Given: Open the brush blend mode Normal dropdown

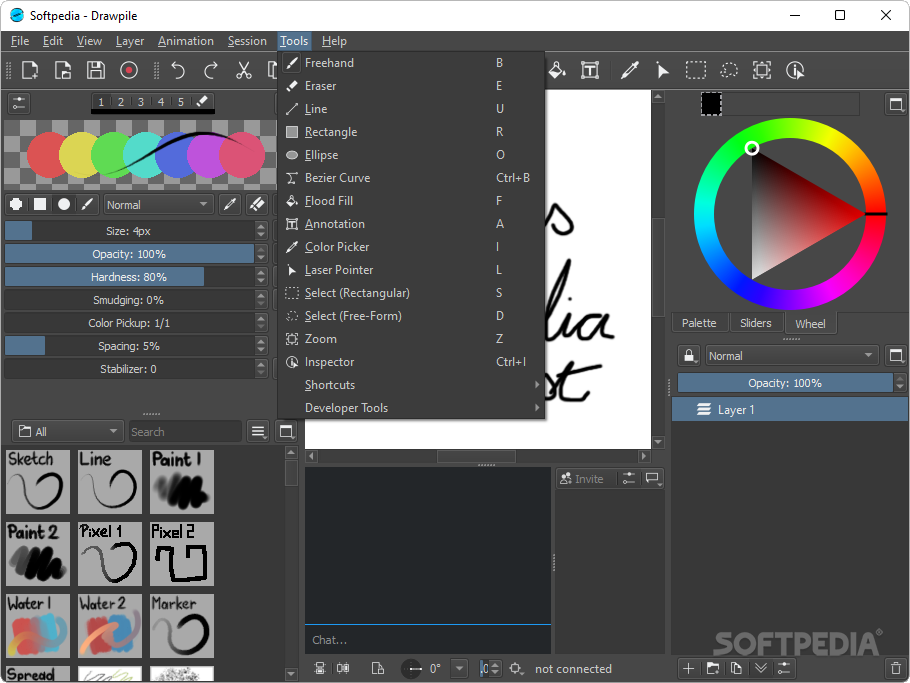Looking at the screenshot, I should (158, 205).
